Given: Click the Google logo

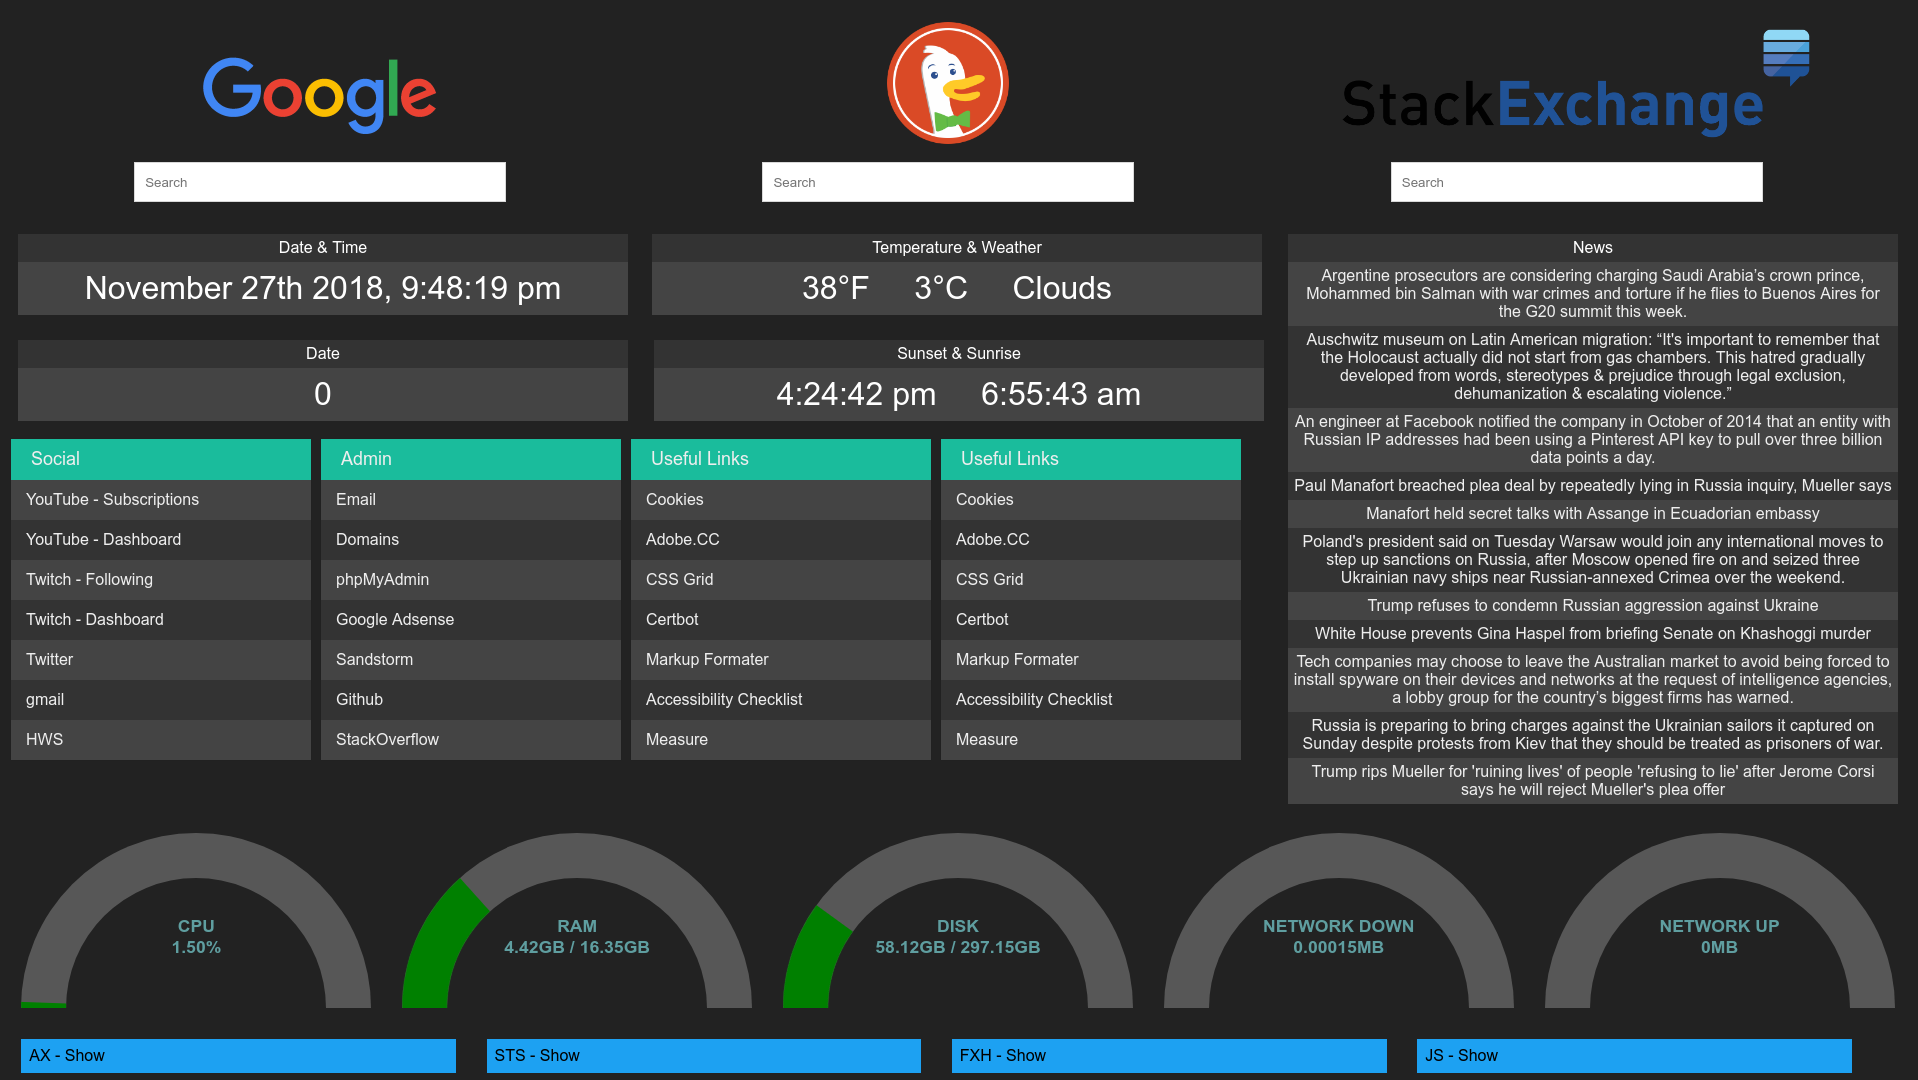Looking at the screenshot, I should coord(319,94).
